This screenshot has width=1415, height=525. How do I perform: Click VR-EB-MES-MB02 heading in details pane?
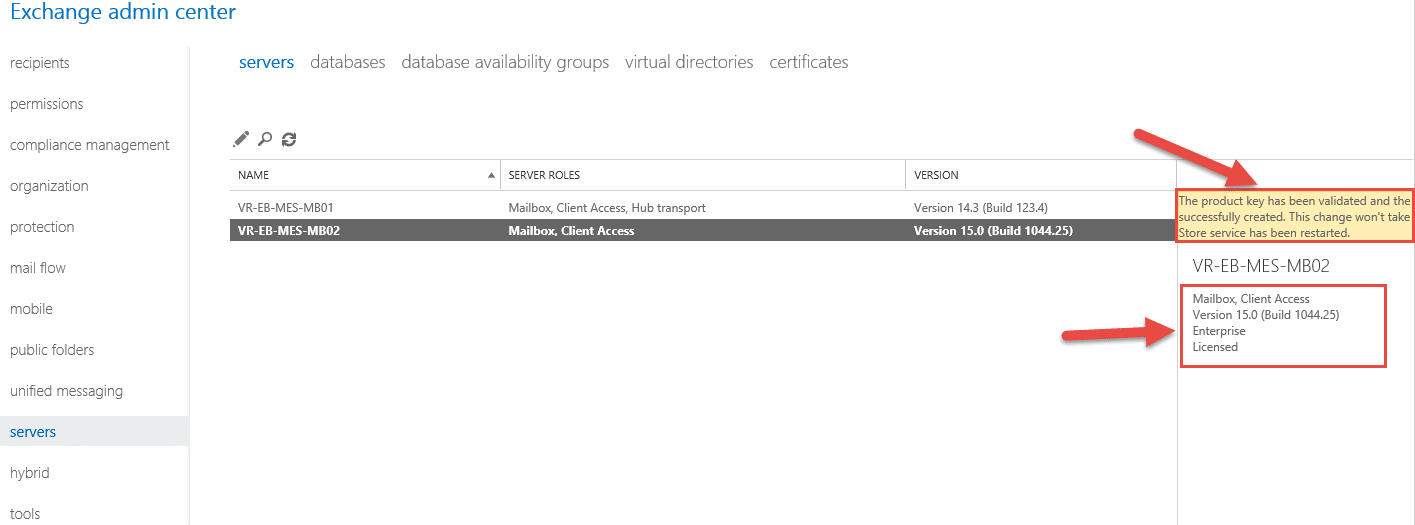pos(1261,266)
